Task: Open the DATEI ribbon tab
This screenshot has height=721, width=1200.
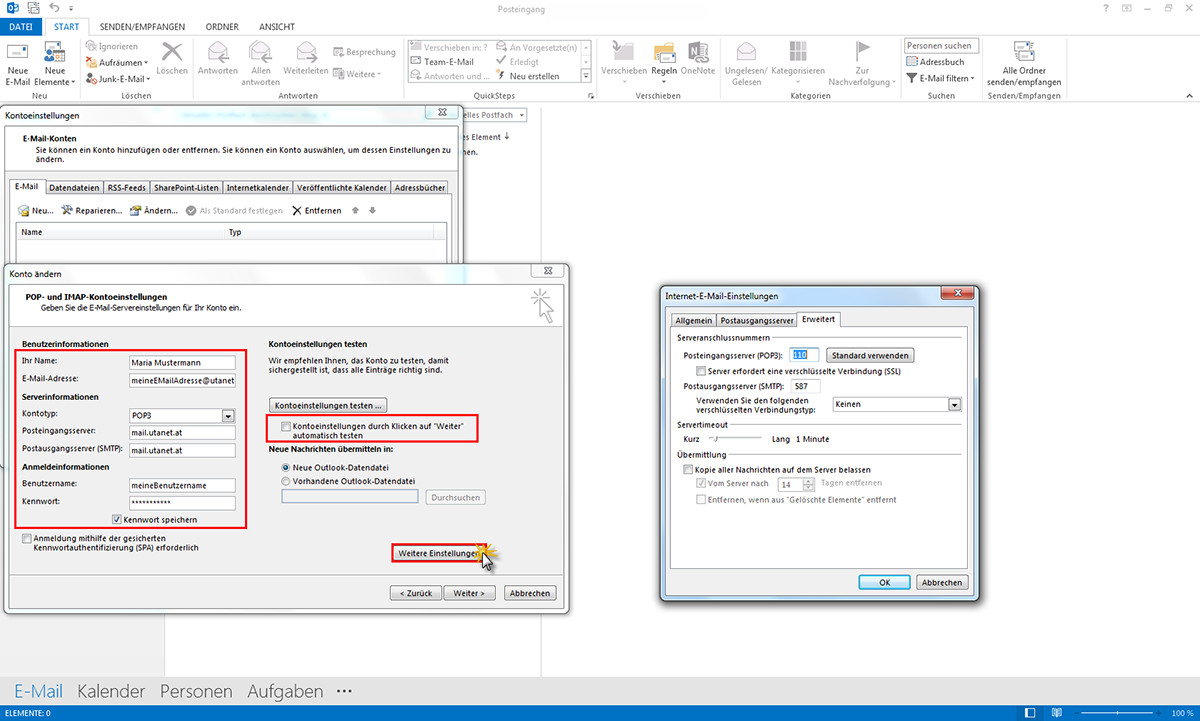Action: (x=20, y=27)
